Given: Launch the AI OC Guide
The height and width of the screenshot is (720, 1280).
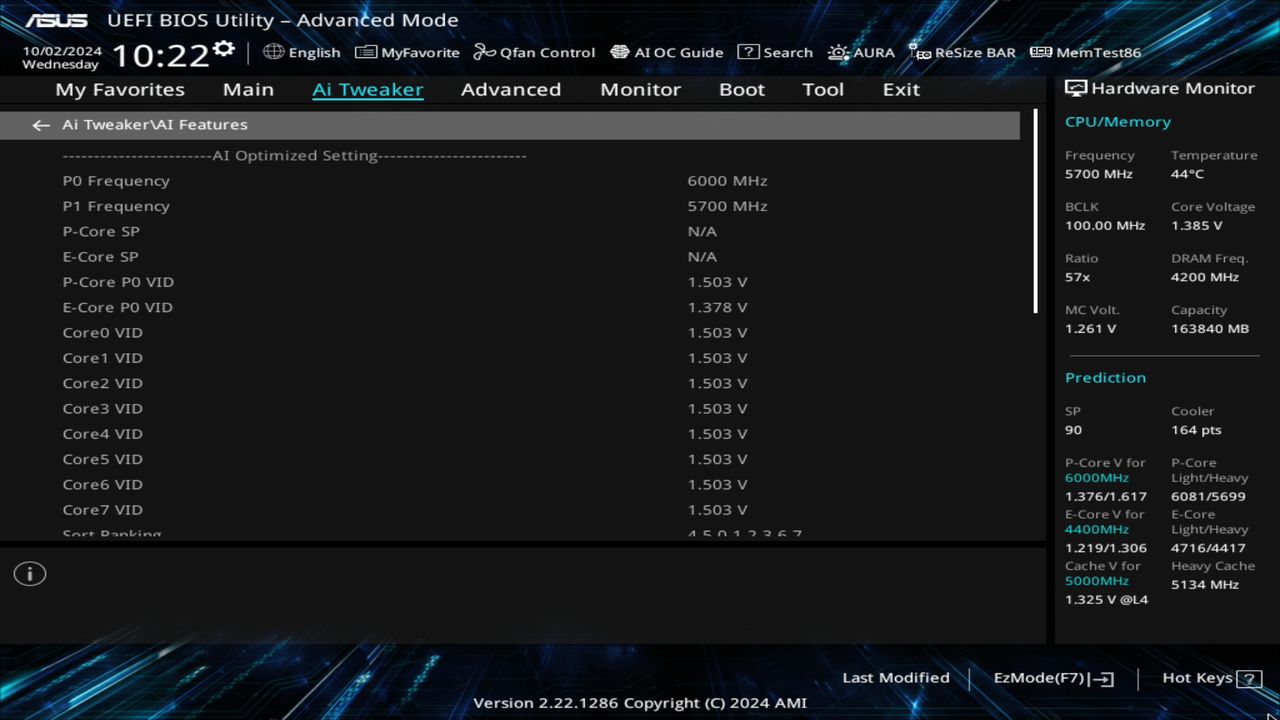Looking at the screenshot, I should click(x=667, y=52).
